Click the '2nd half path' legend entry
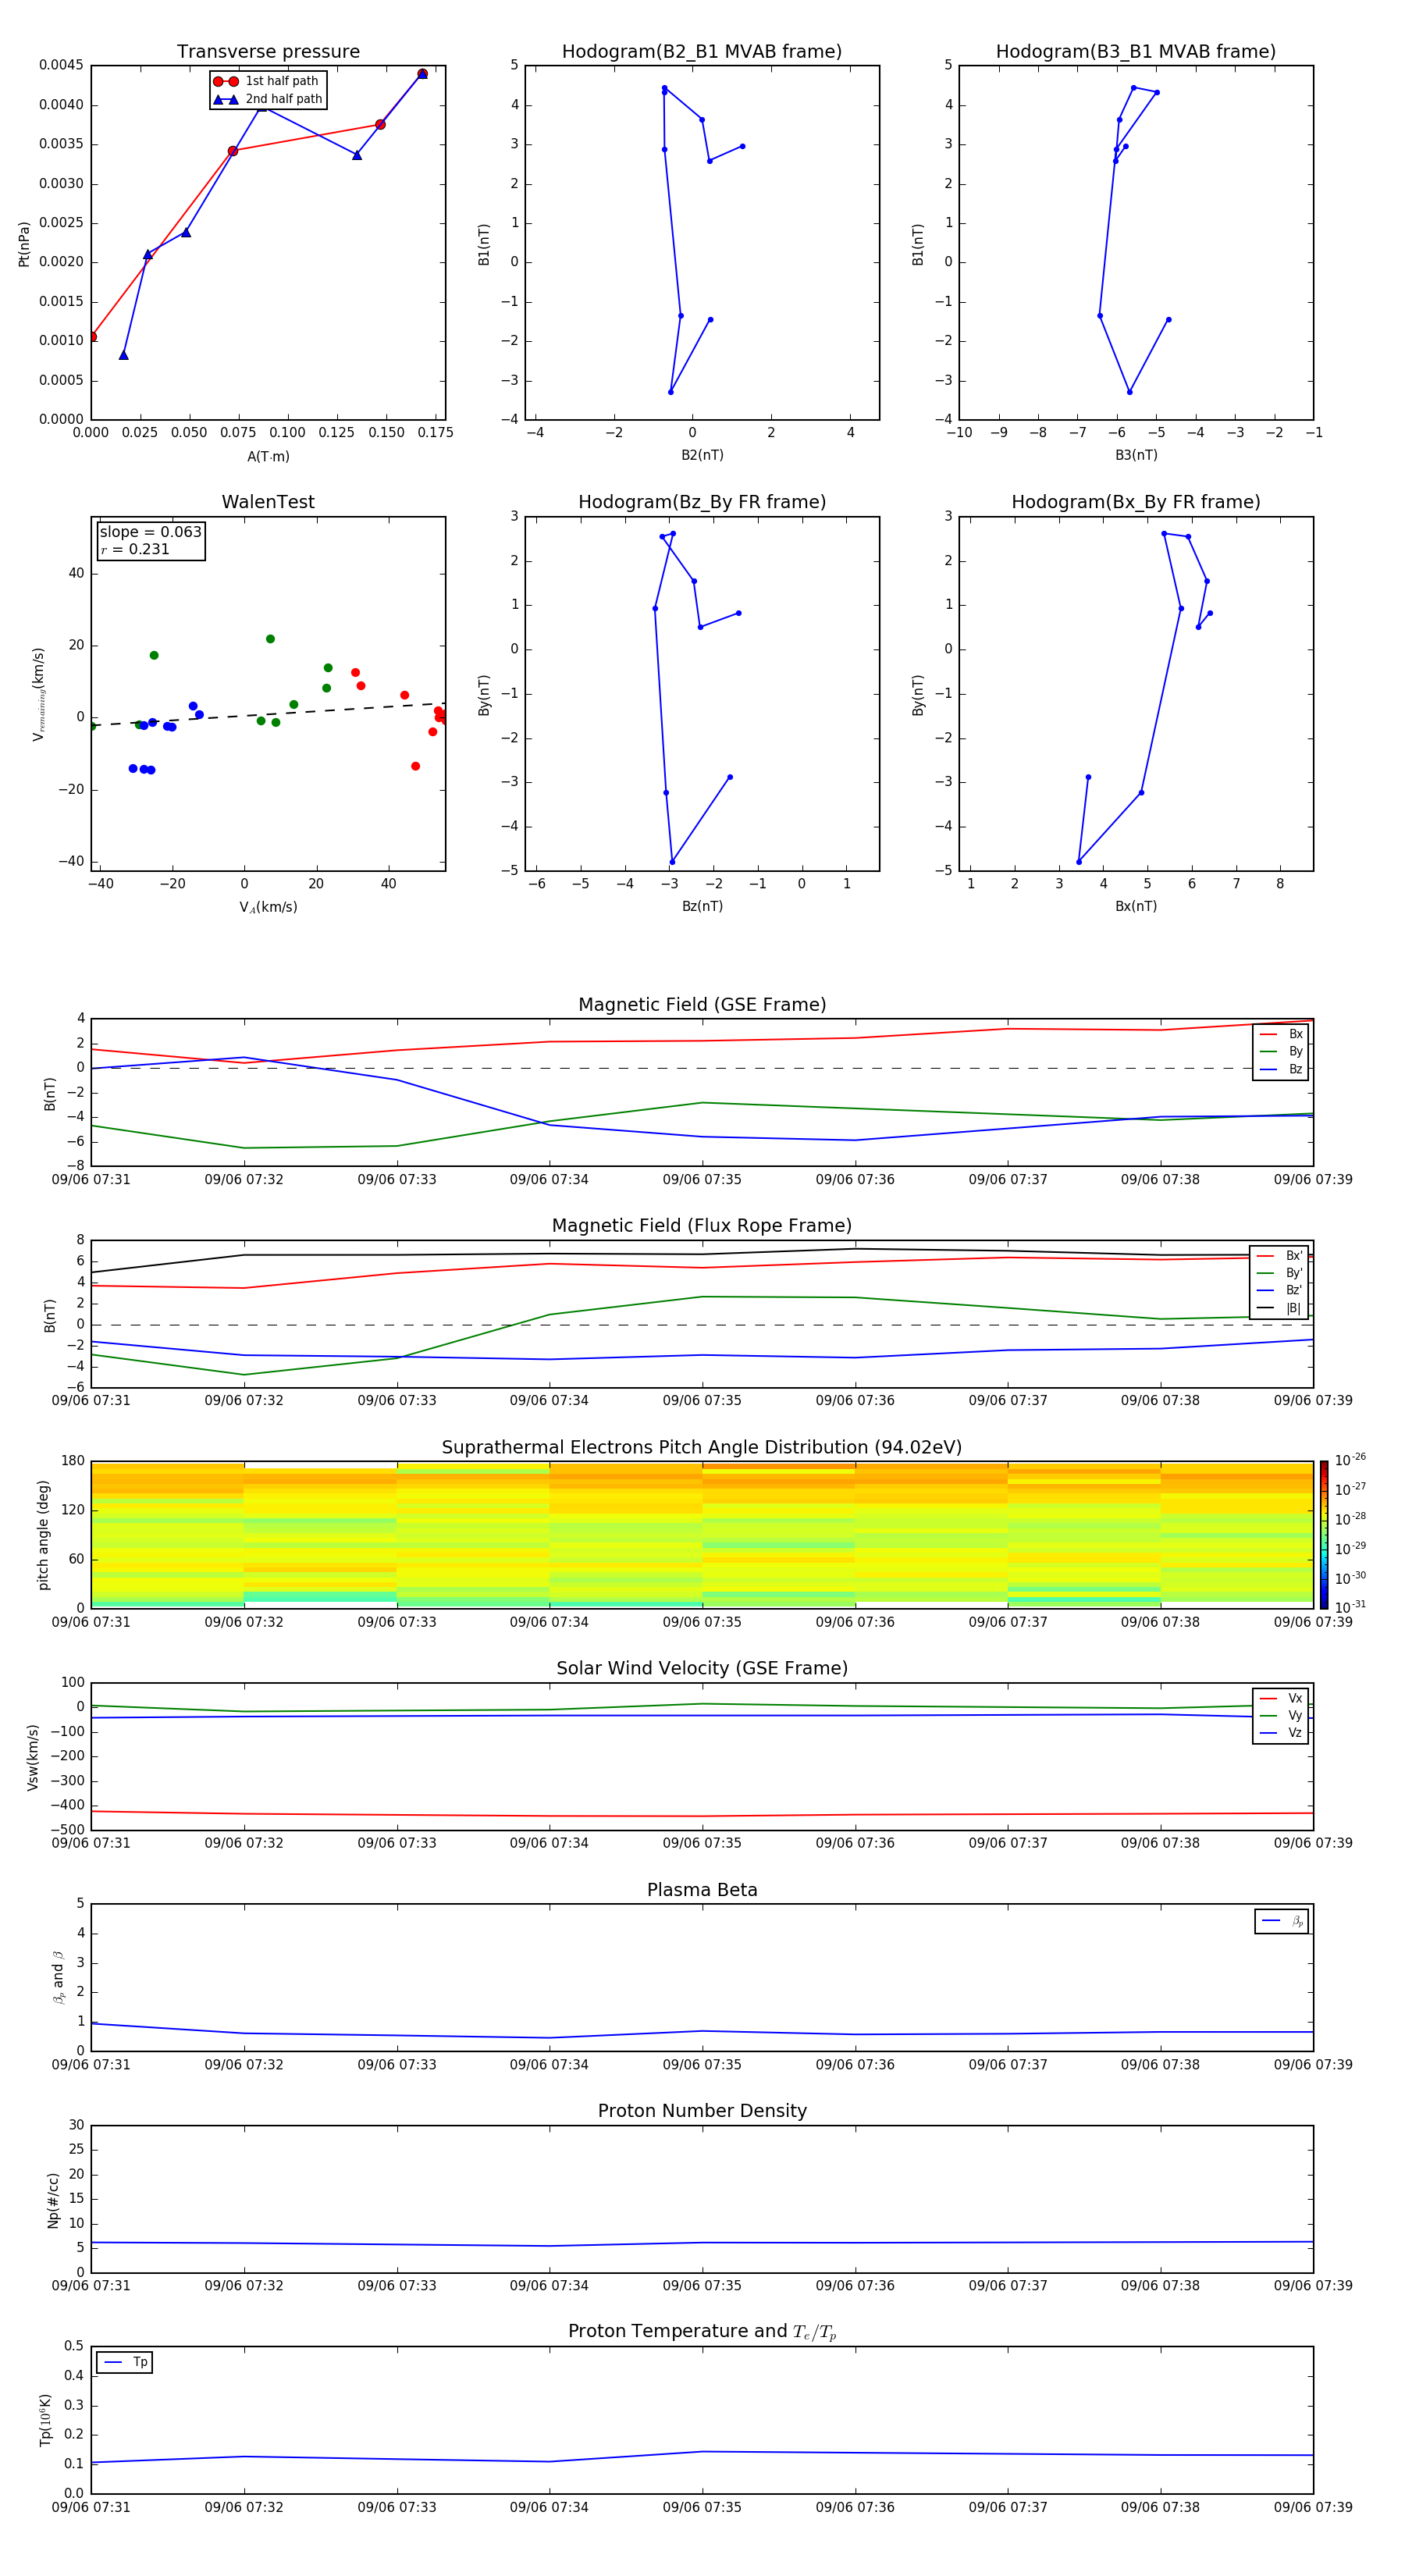Viewport: 1405px width, 2576px height. (x=268, y=99)
